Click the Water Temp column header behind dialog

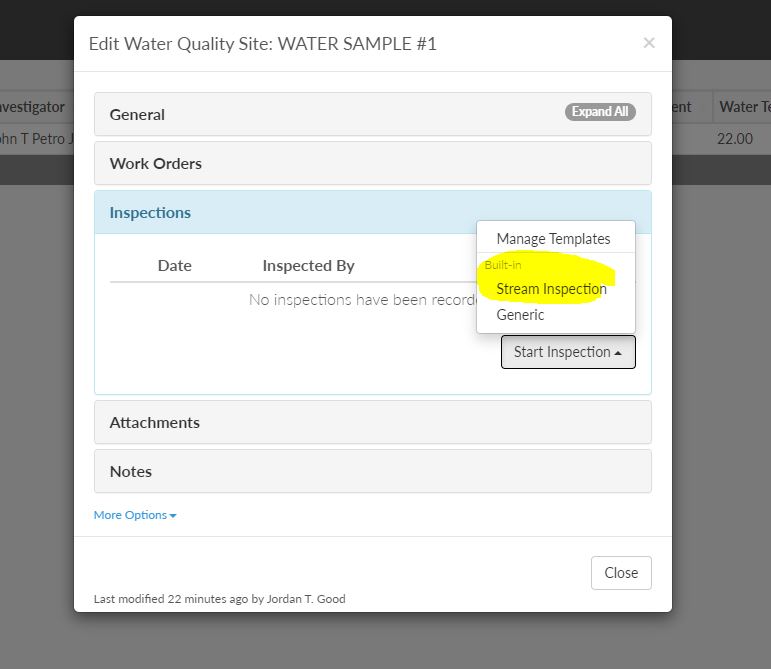point(744,107)
